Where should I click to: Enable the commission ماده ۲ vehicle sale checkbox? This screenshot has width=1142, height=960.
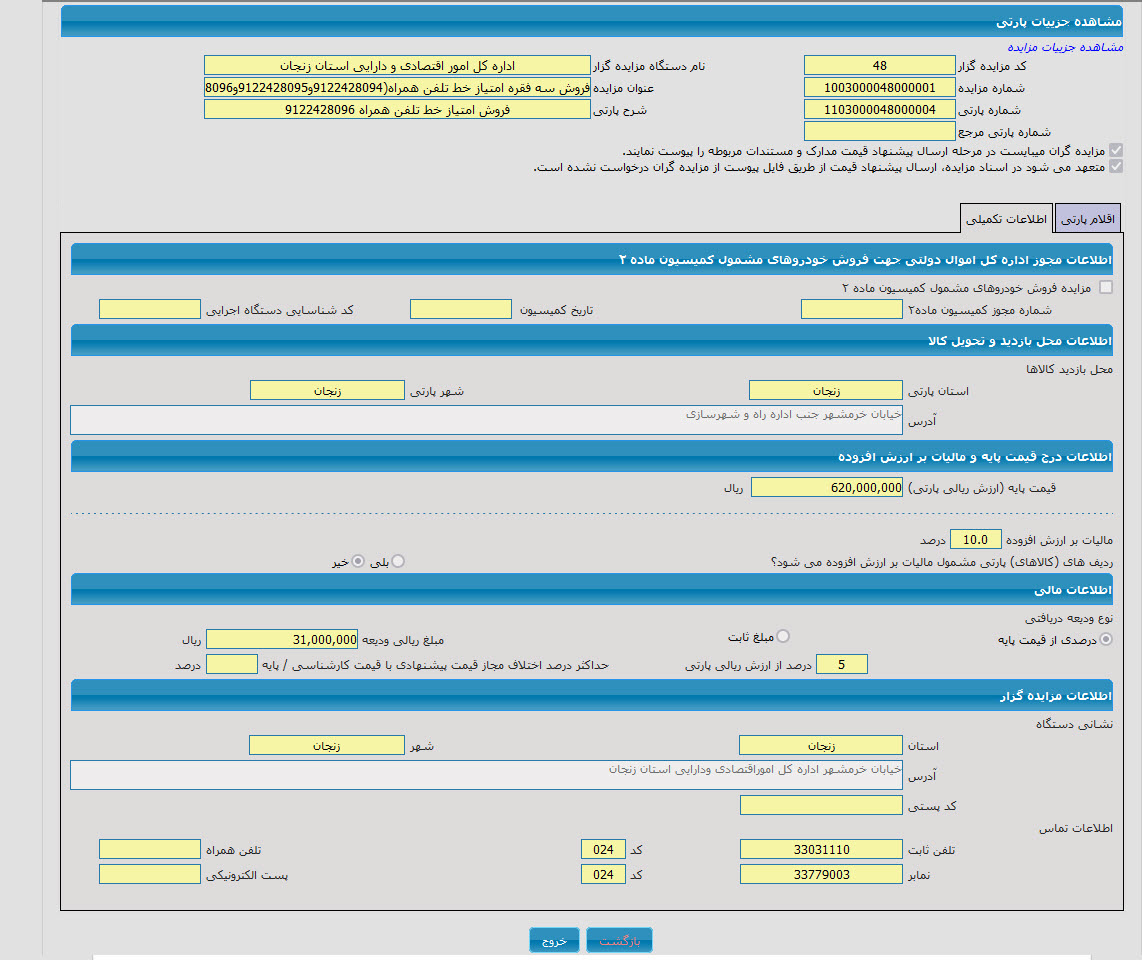(x=1105, y=287)
